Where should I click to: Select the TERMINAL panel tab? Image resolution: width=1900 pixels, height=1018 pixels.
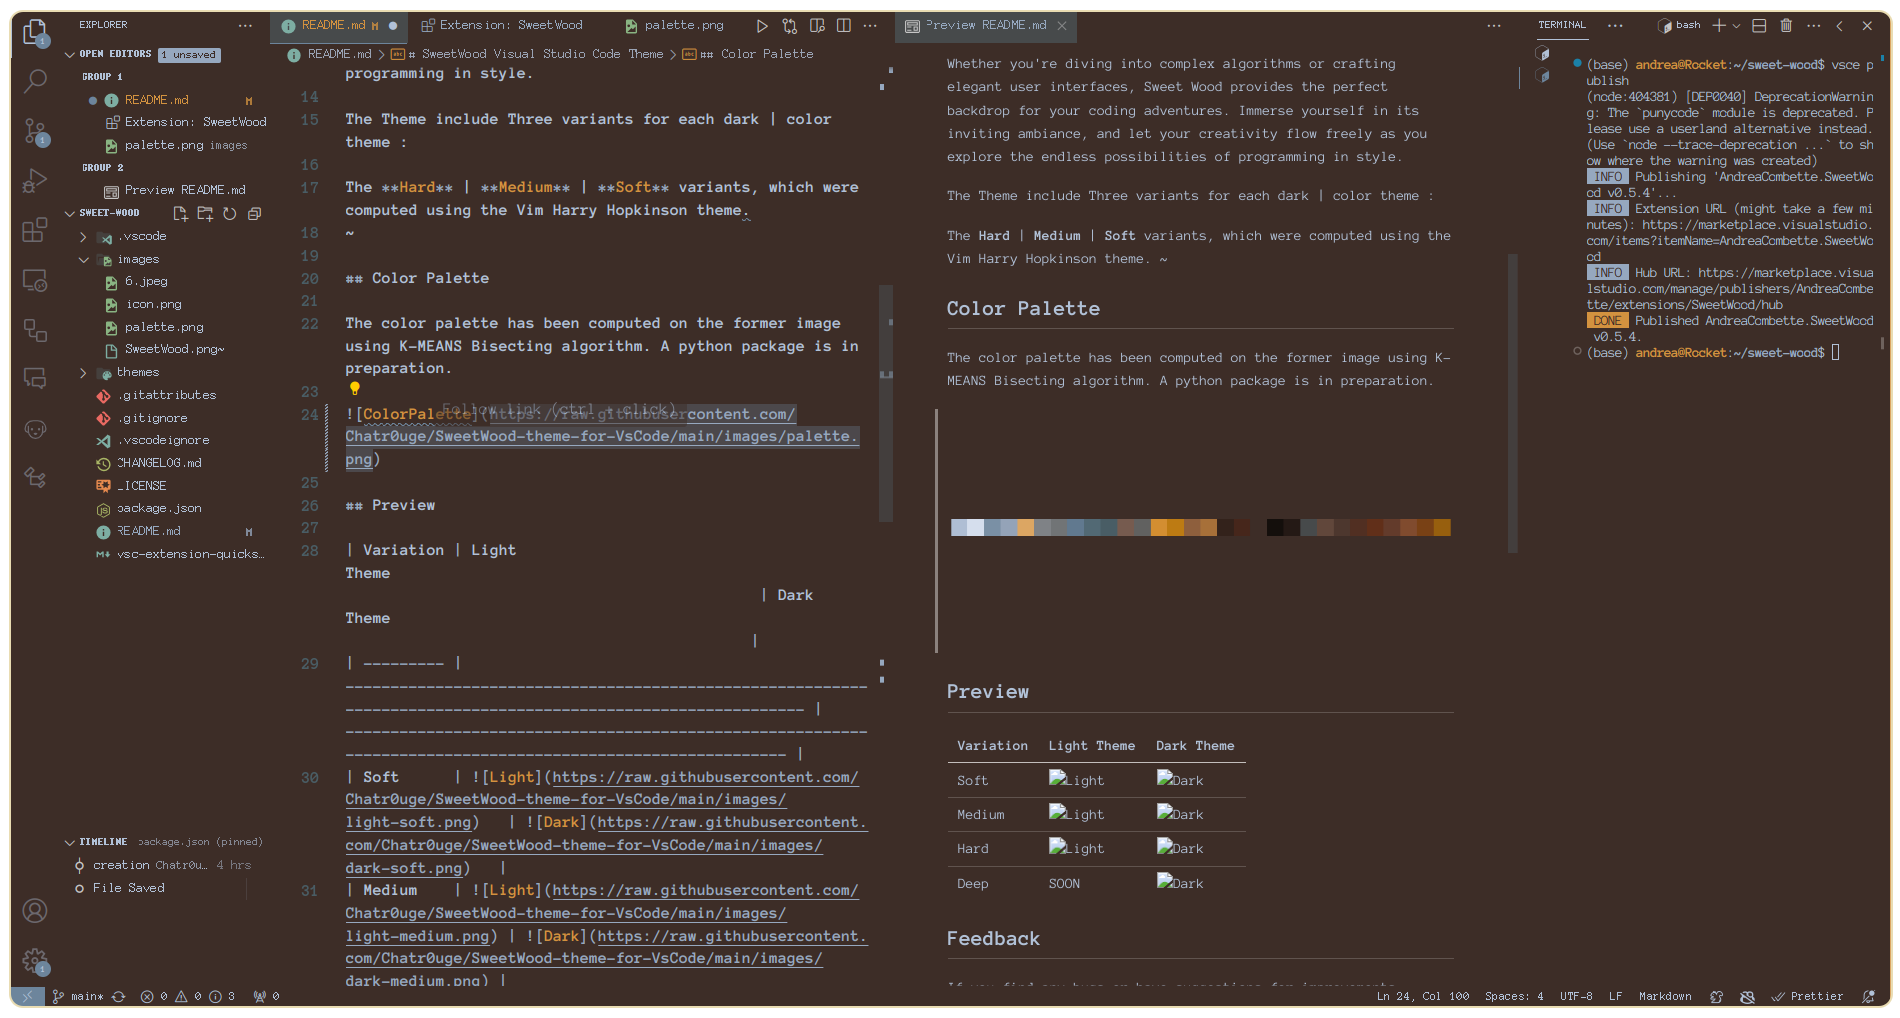click(1562, 25)
